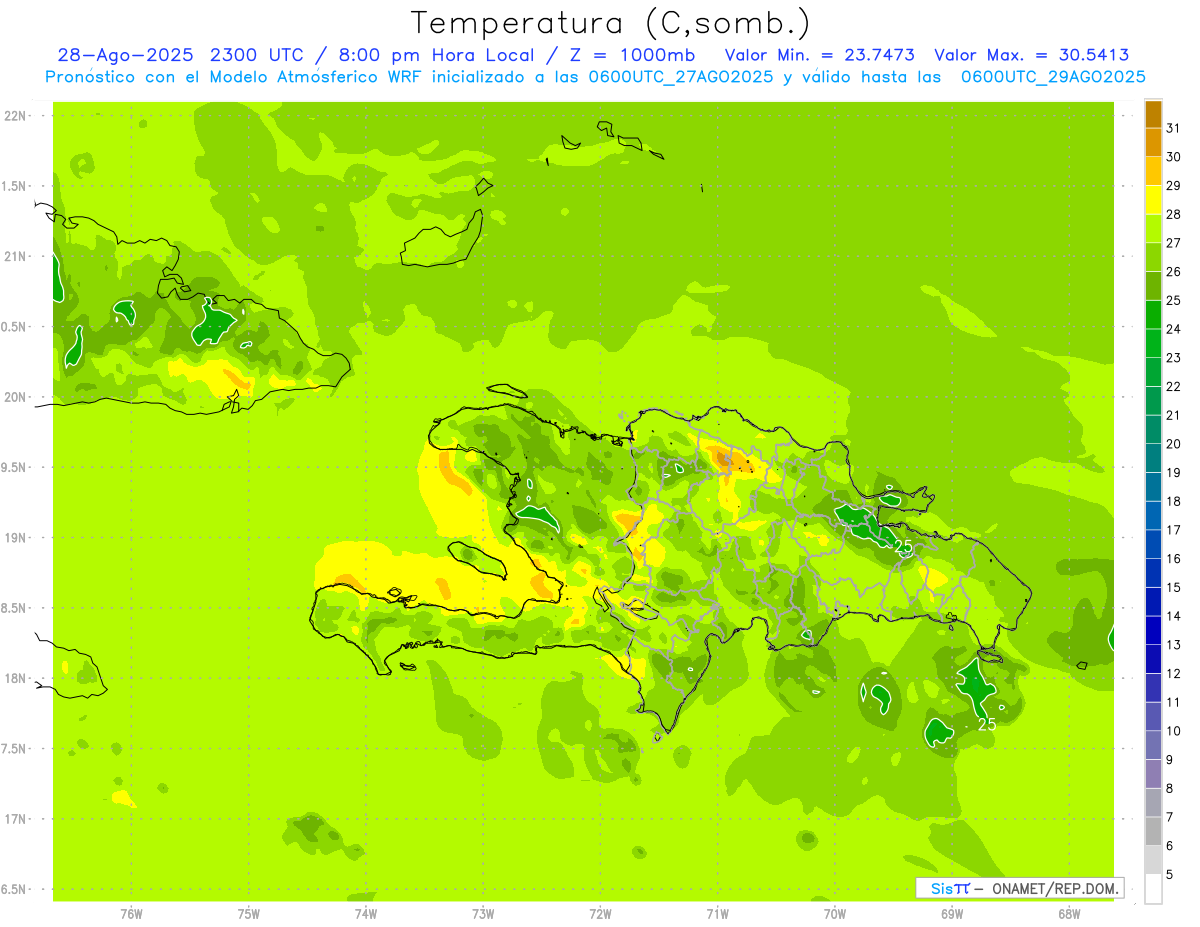Click longitude axis label "72W"

pyautogui.click(x=600, y=913)
